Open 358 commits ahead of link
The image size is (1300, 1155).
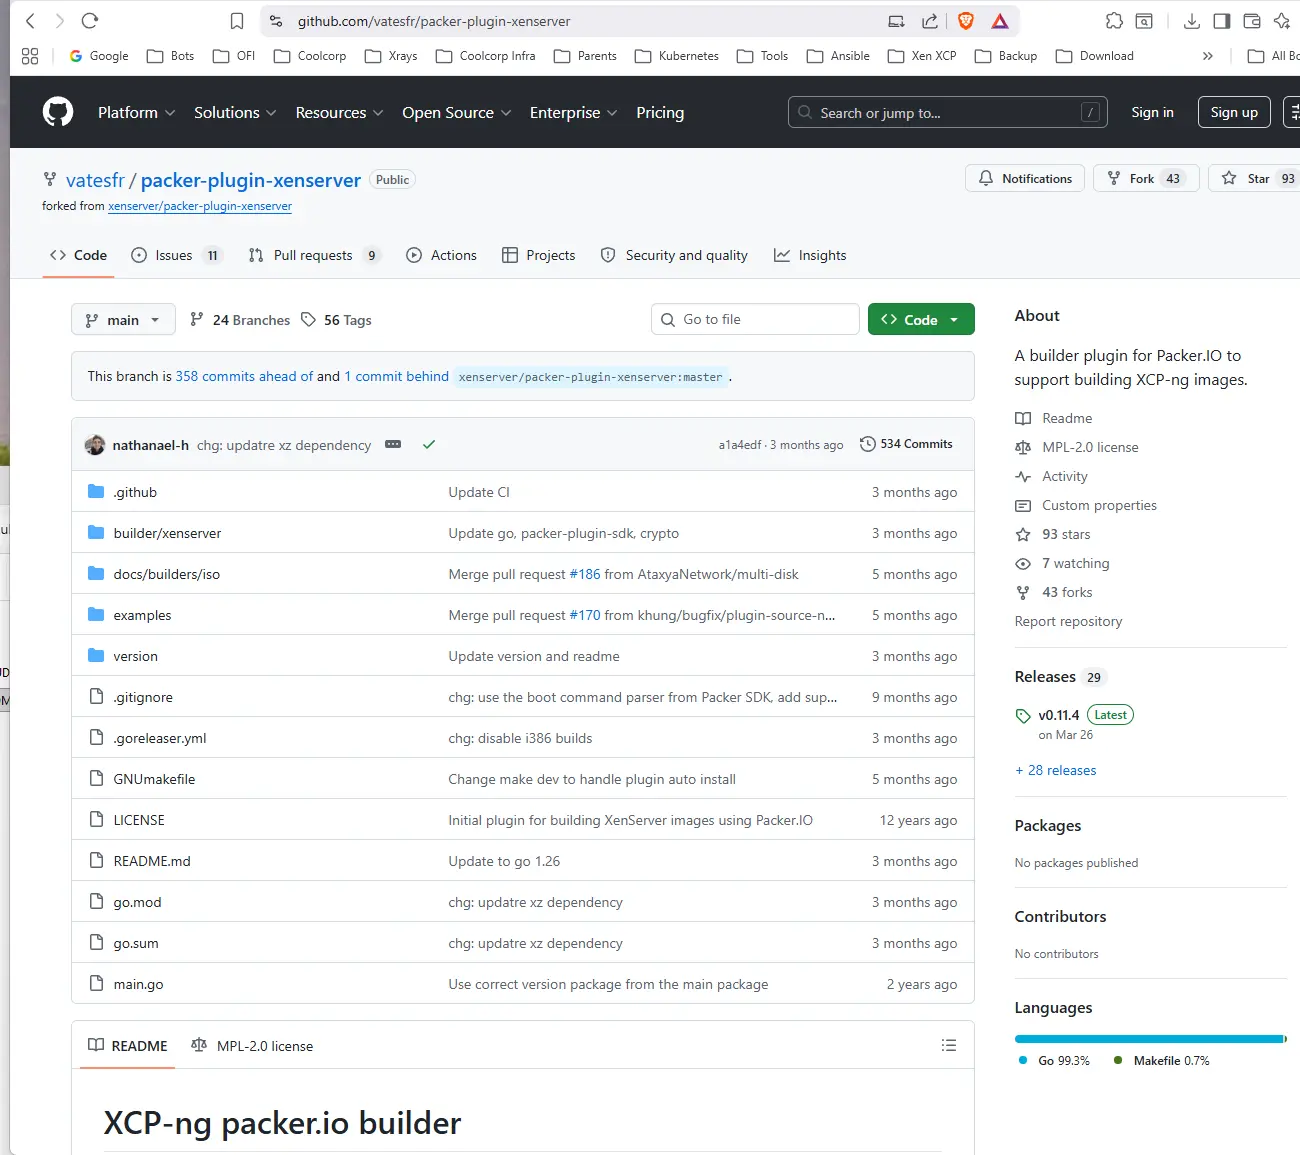coord(244,376)
